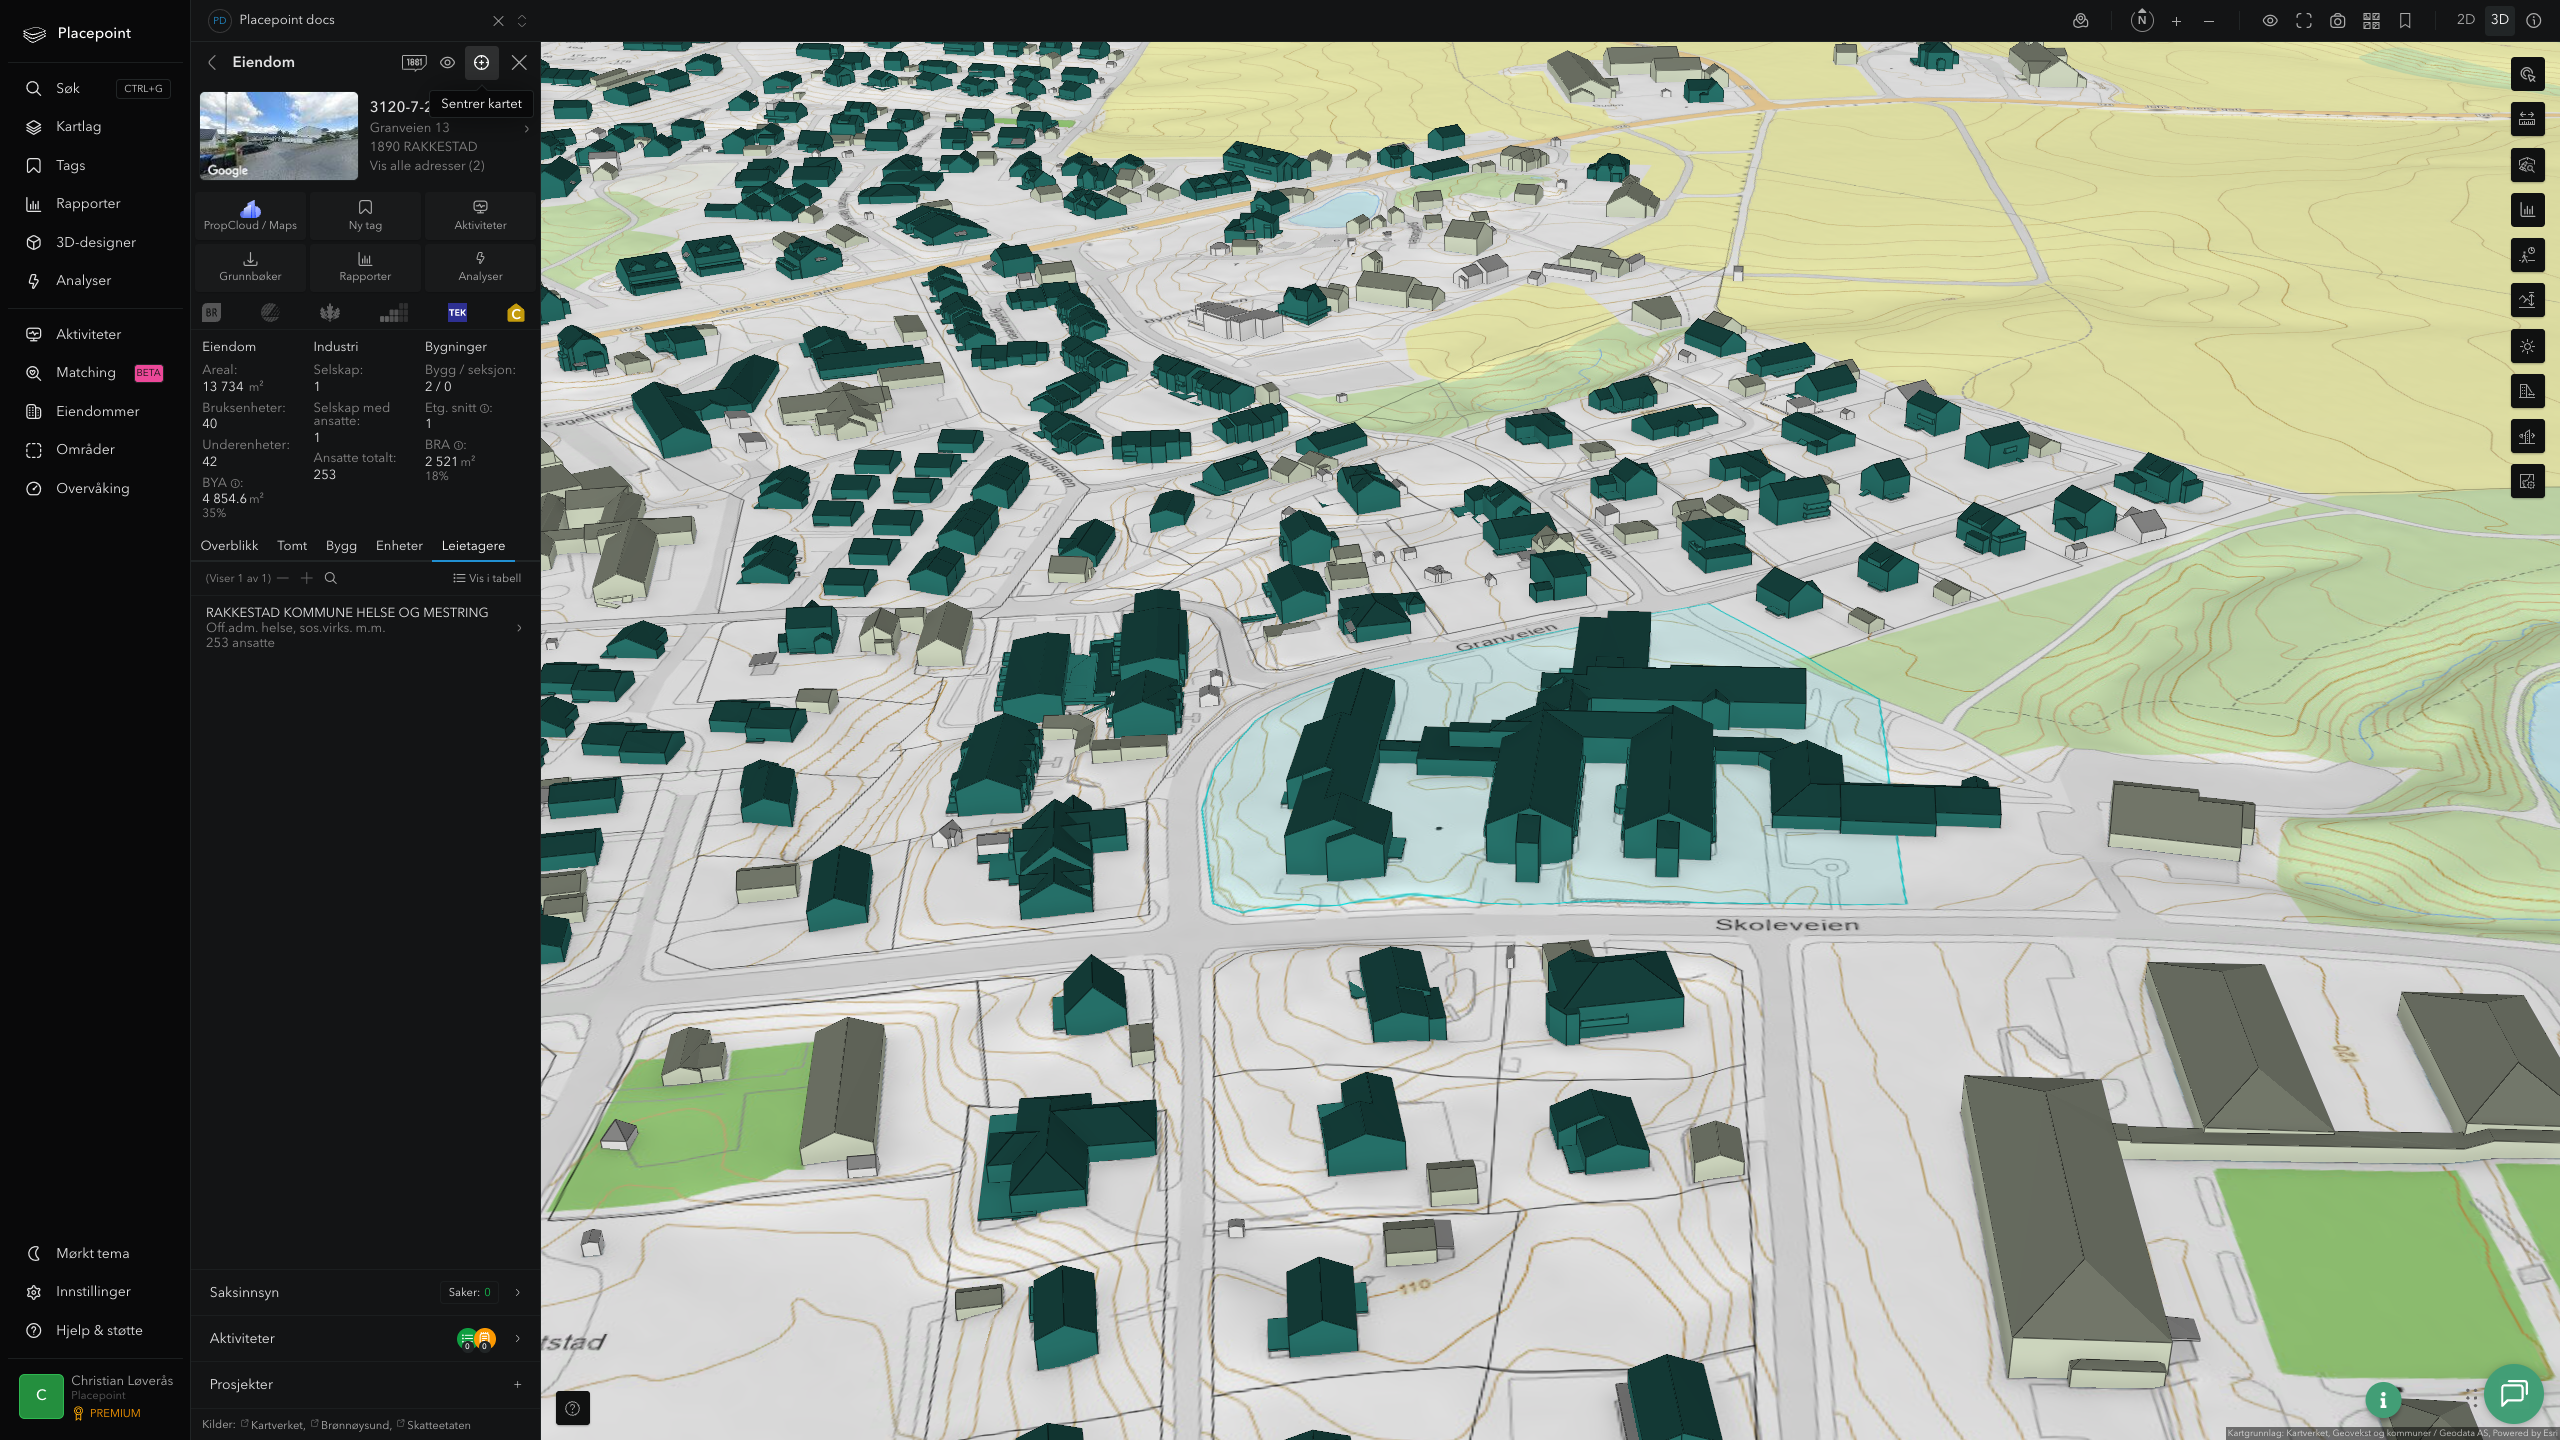The image size is (2560, 1440).
Task: Switch to the Overblikk tab
Action: point(229,546)
